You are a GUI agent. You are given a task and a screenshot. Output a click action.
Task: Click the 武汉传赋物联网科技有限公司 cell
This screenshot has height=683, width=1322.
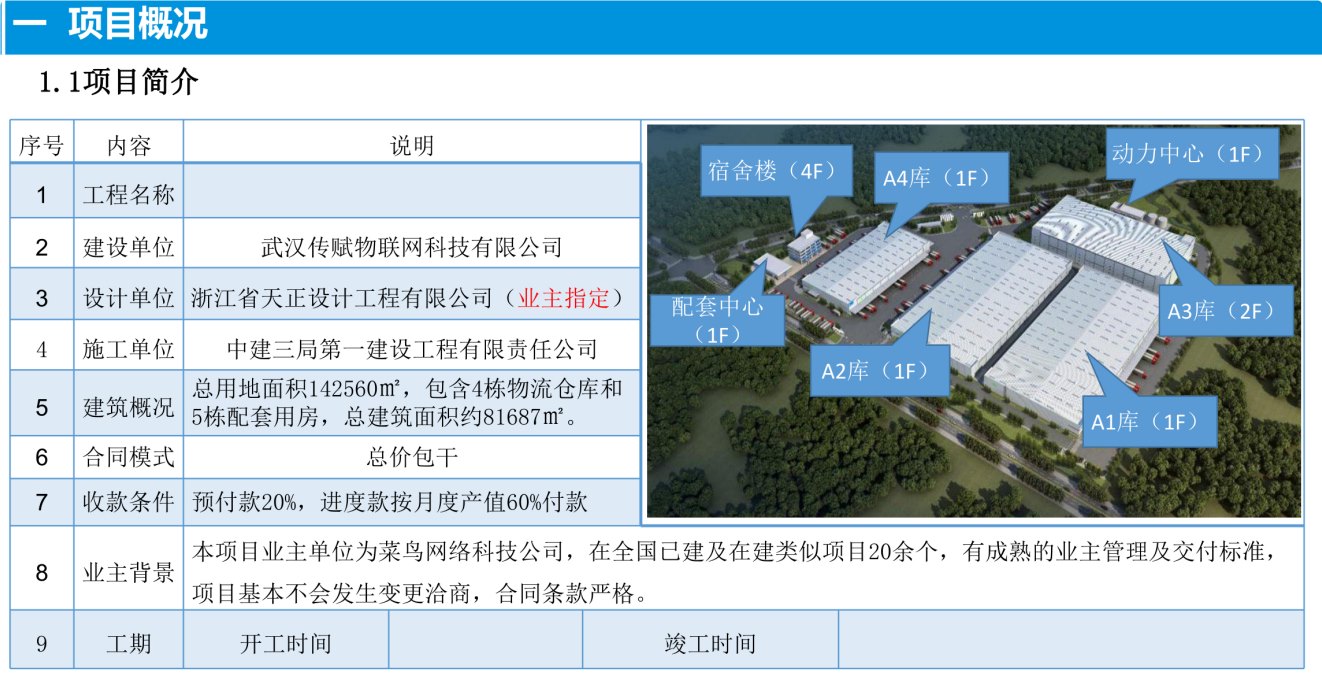[x=411, y=246]
